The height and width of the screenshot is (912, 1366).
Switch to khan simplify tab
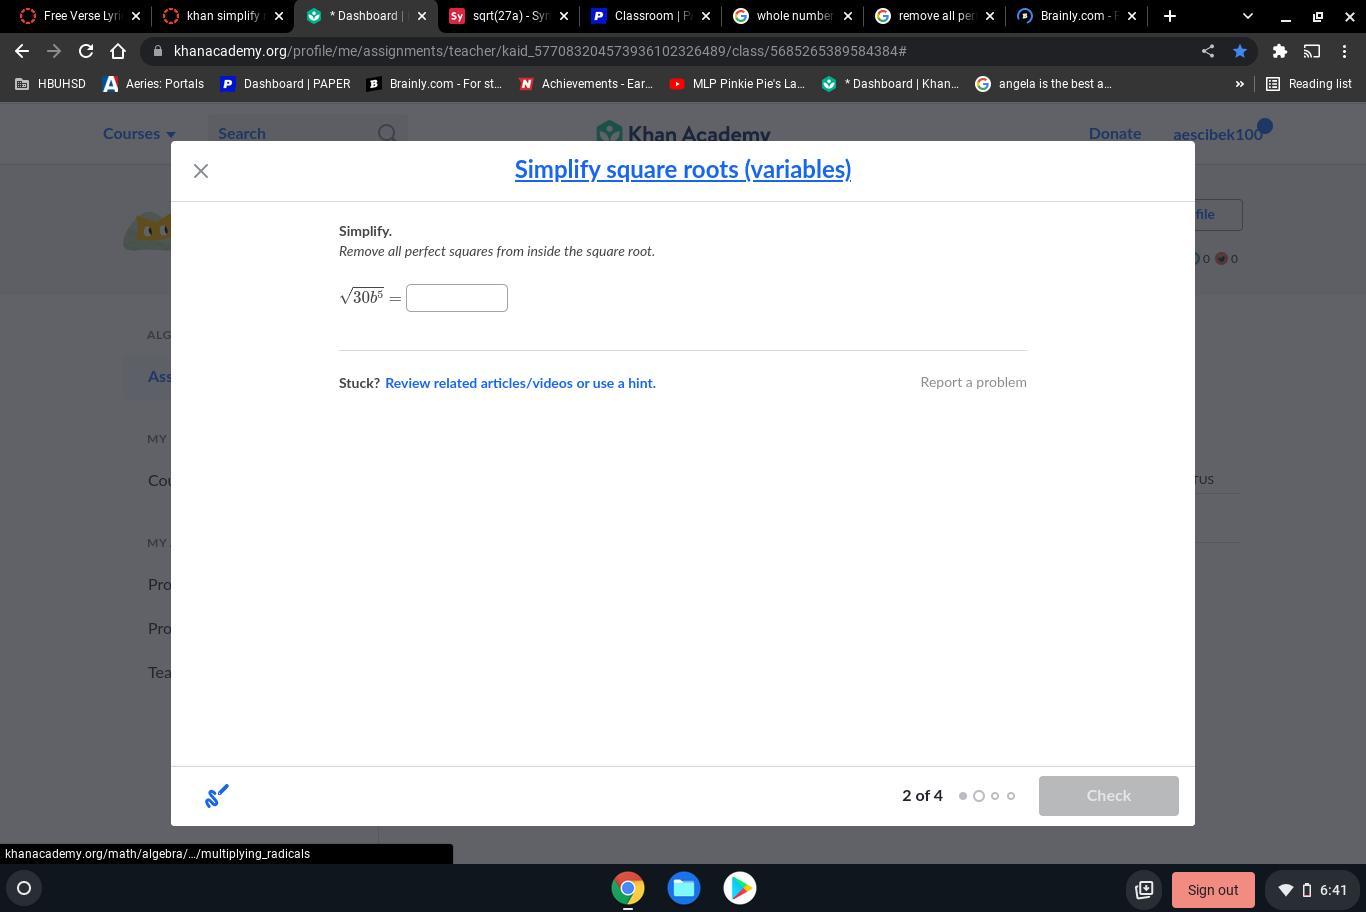pyautogui.click(x=223, y=16)
